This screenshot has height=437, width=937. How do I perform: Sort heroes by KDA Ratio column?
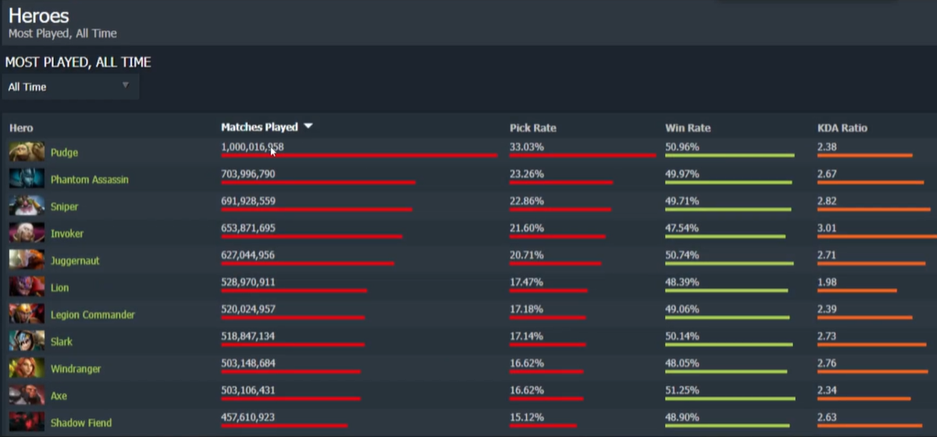coord(841,128)
